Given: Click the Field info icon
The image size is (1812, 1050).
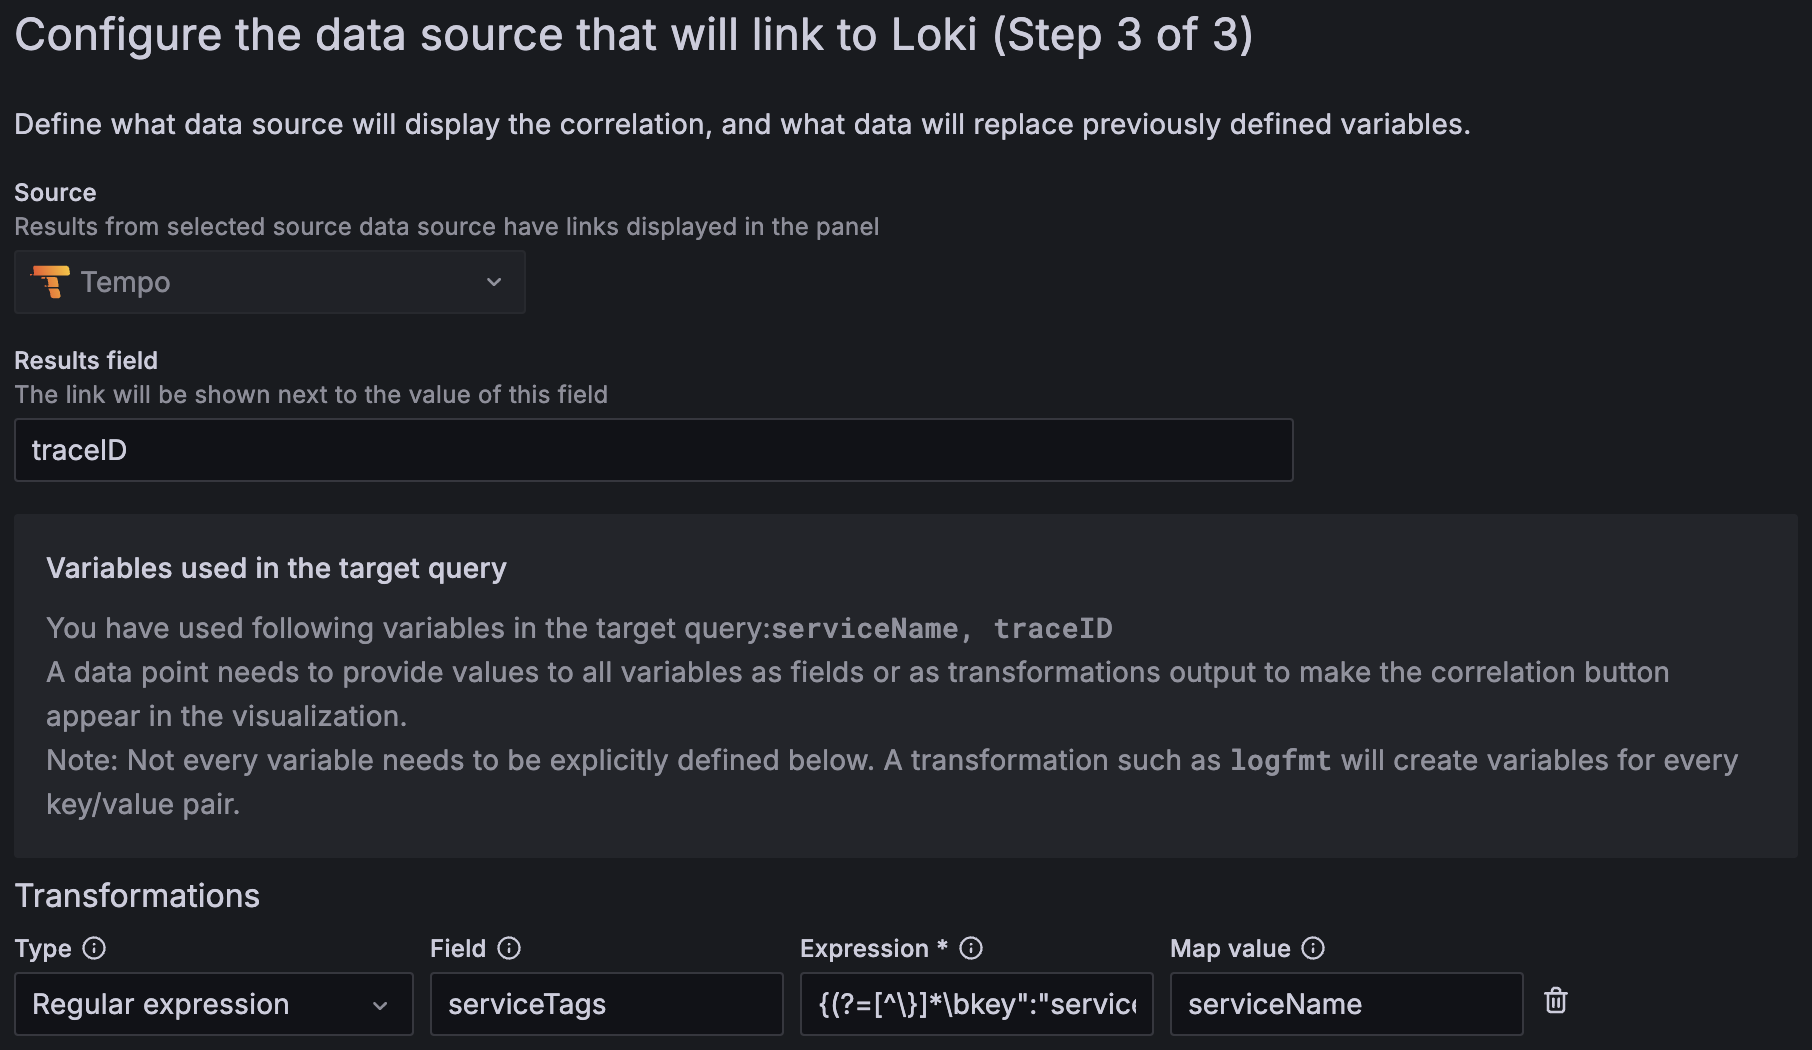Looking at the screenshot, I should click(509, 948).
